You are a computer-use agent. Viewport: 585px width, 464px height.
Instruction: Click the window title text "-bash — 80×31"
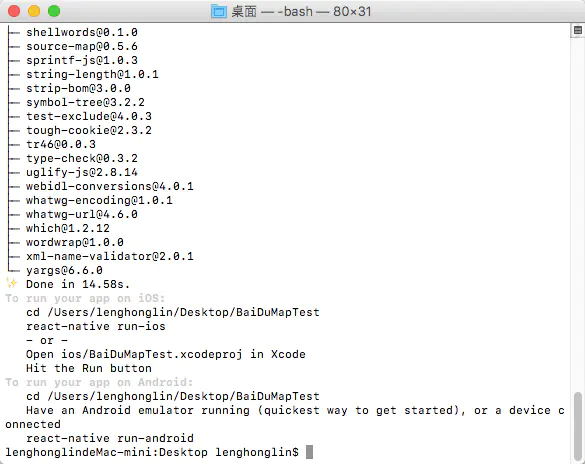(324, 12)
